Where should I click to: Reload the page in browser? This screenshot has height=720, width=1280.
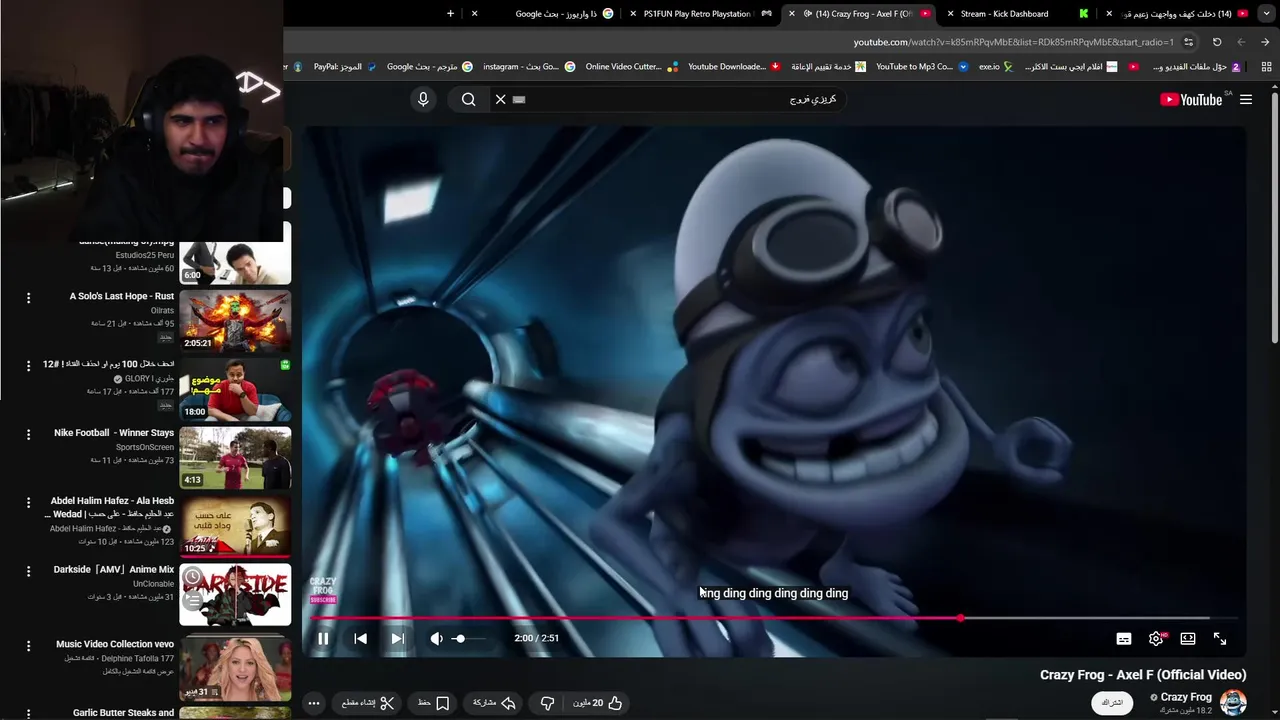(1217, 42)
